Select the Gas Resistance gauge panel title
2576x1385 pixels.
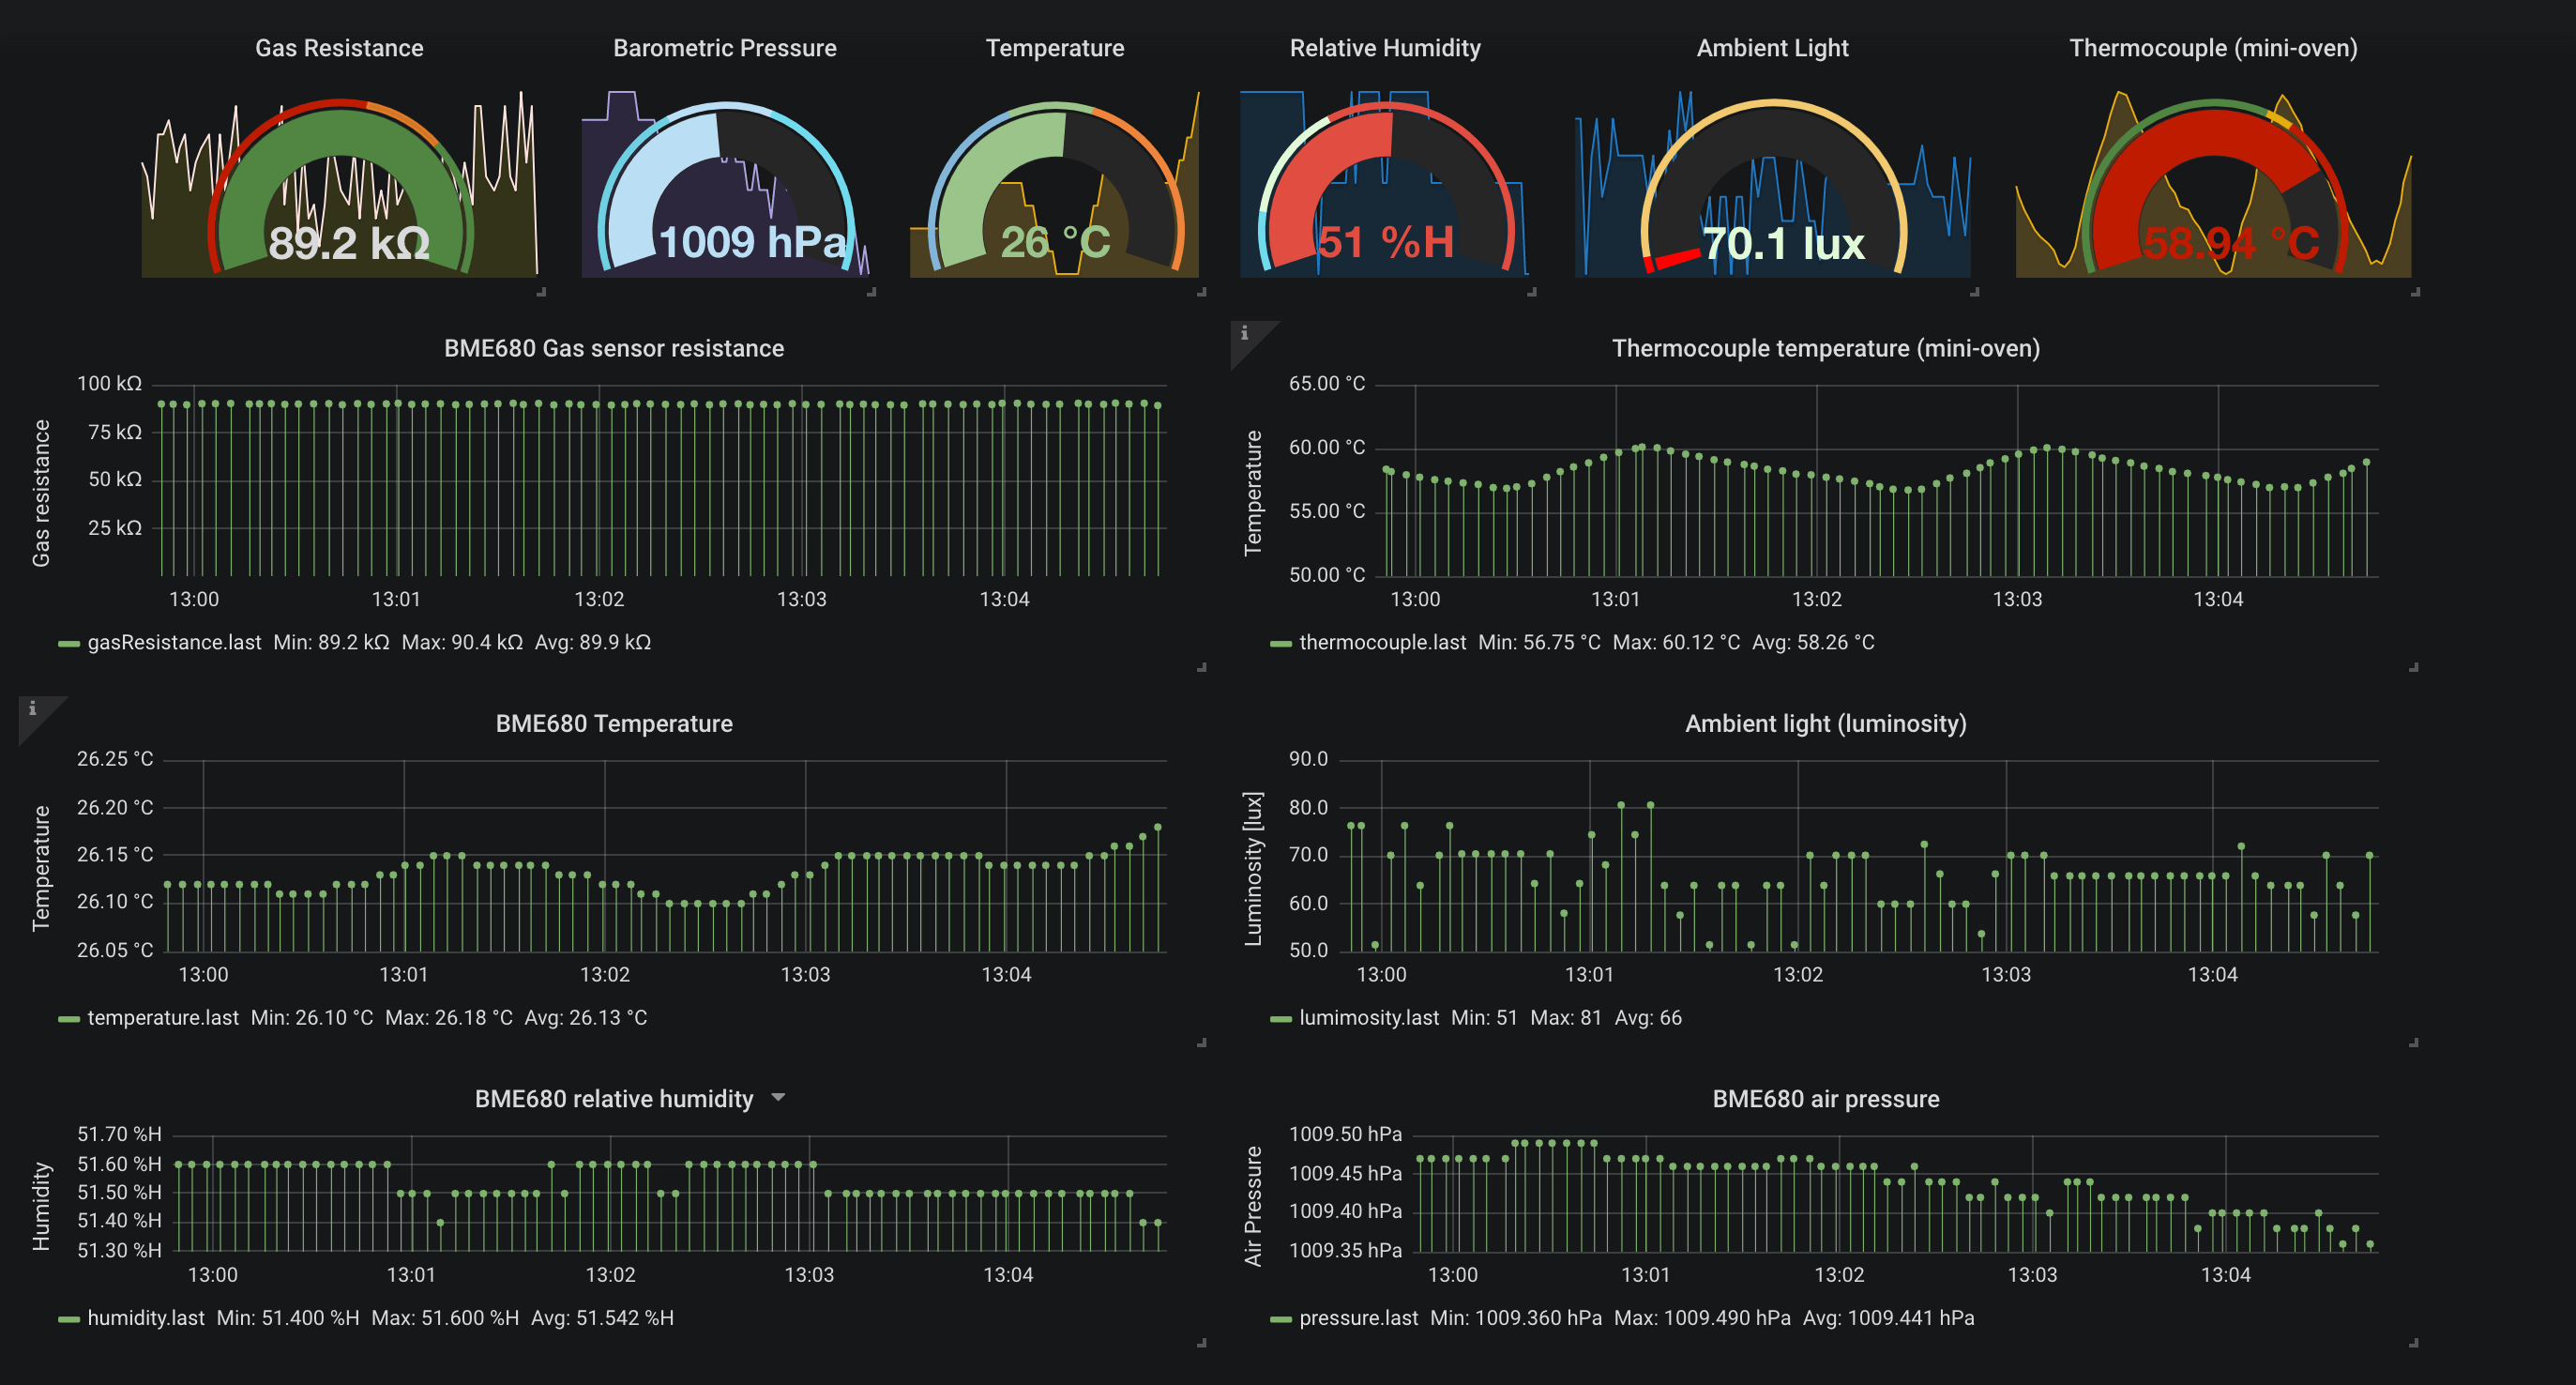(x=339, y=47)
